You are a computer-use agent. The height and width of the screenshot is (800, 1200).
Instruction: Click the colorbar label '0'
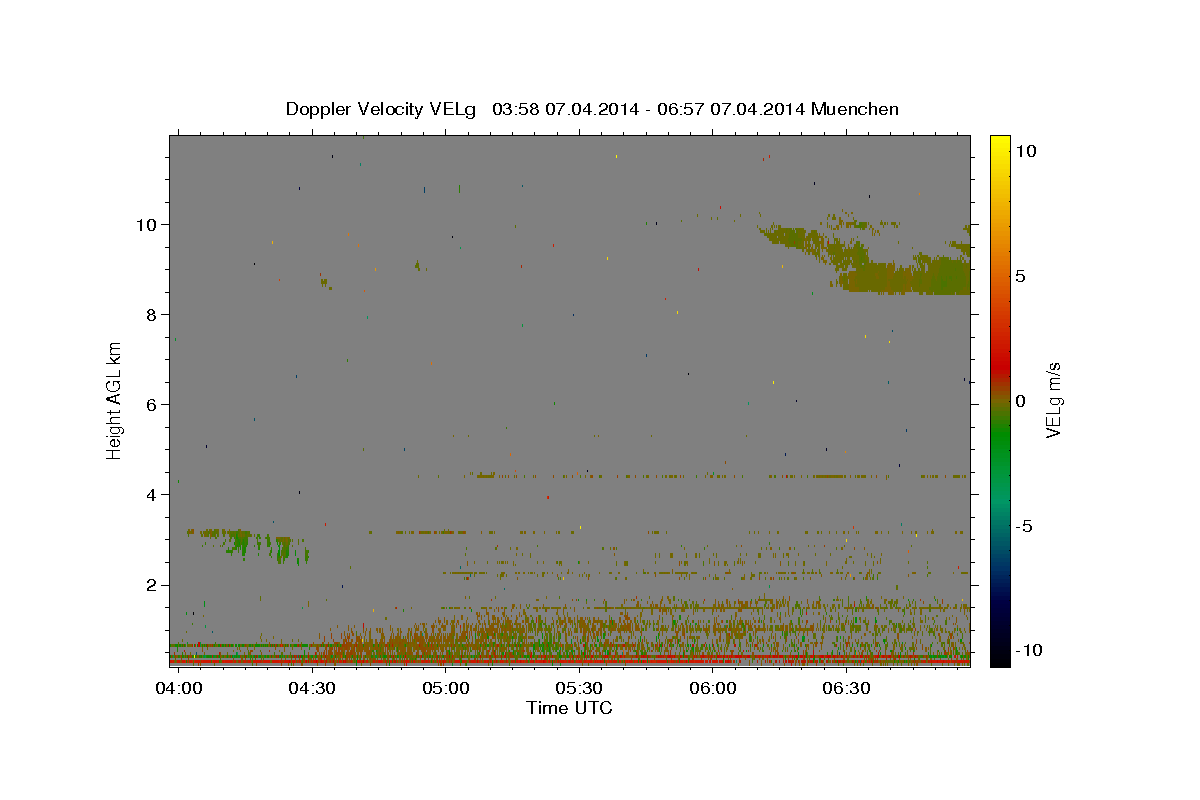[x=1019, y=401]
